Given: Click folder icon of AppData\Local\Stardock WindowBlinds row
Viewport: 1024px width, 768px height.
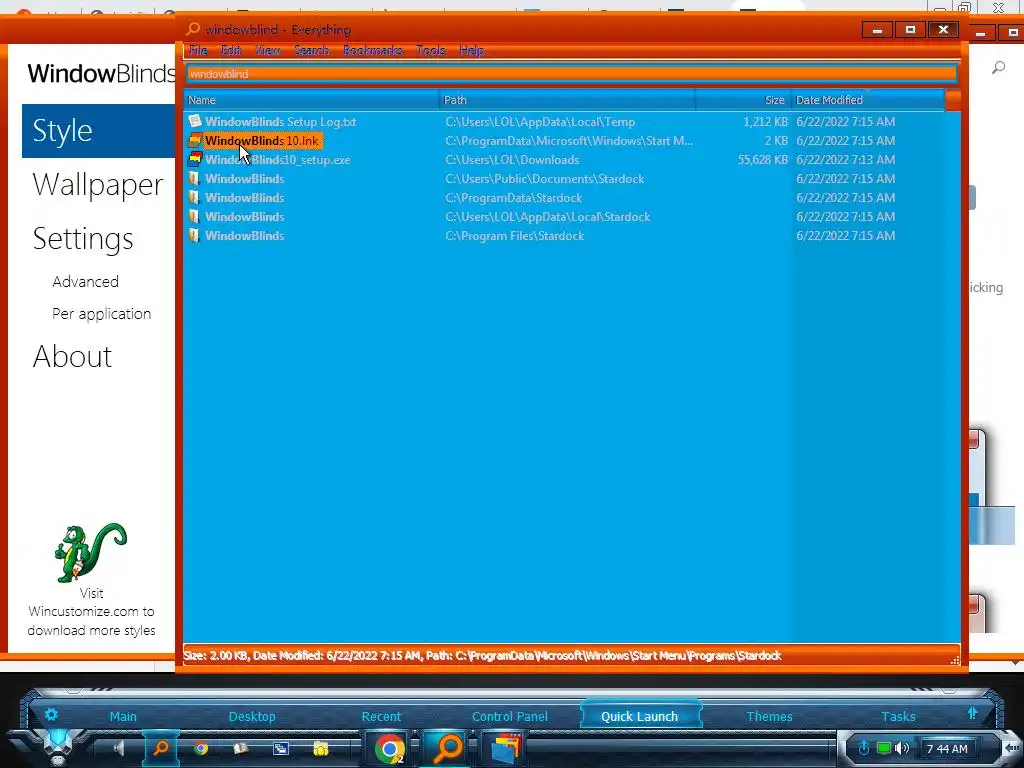Looking at the screenshot, I should (x=194, y=216).
